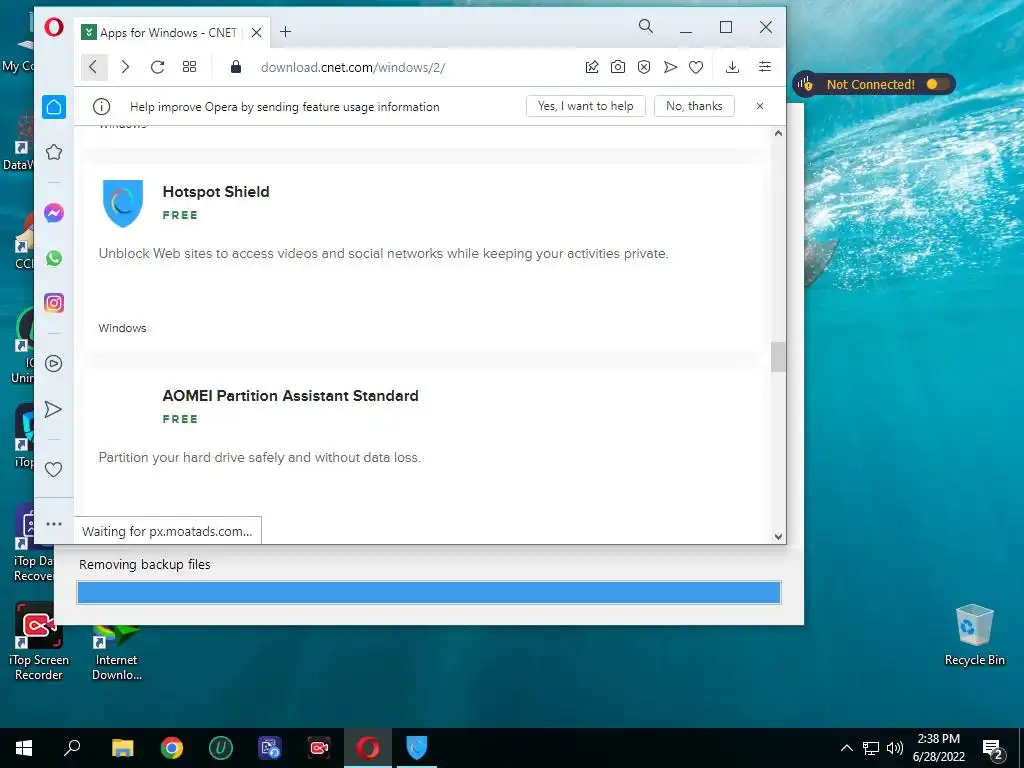Open the network status tray icon
Image resolution: width=1024 pixels, height=768 pixels.
coord(871,748)
